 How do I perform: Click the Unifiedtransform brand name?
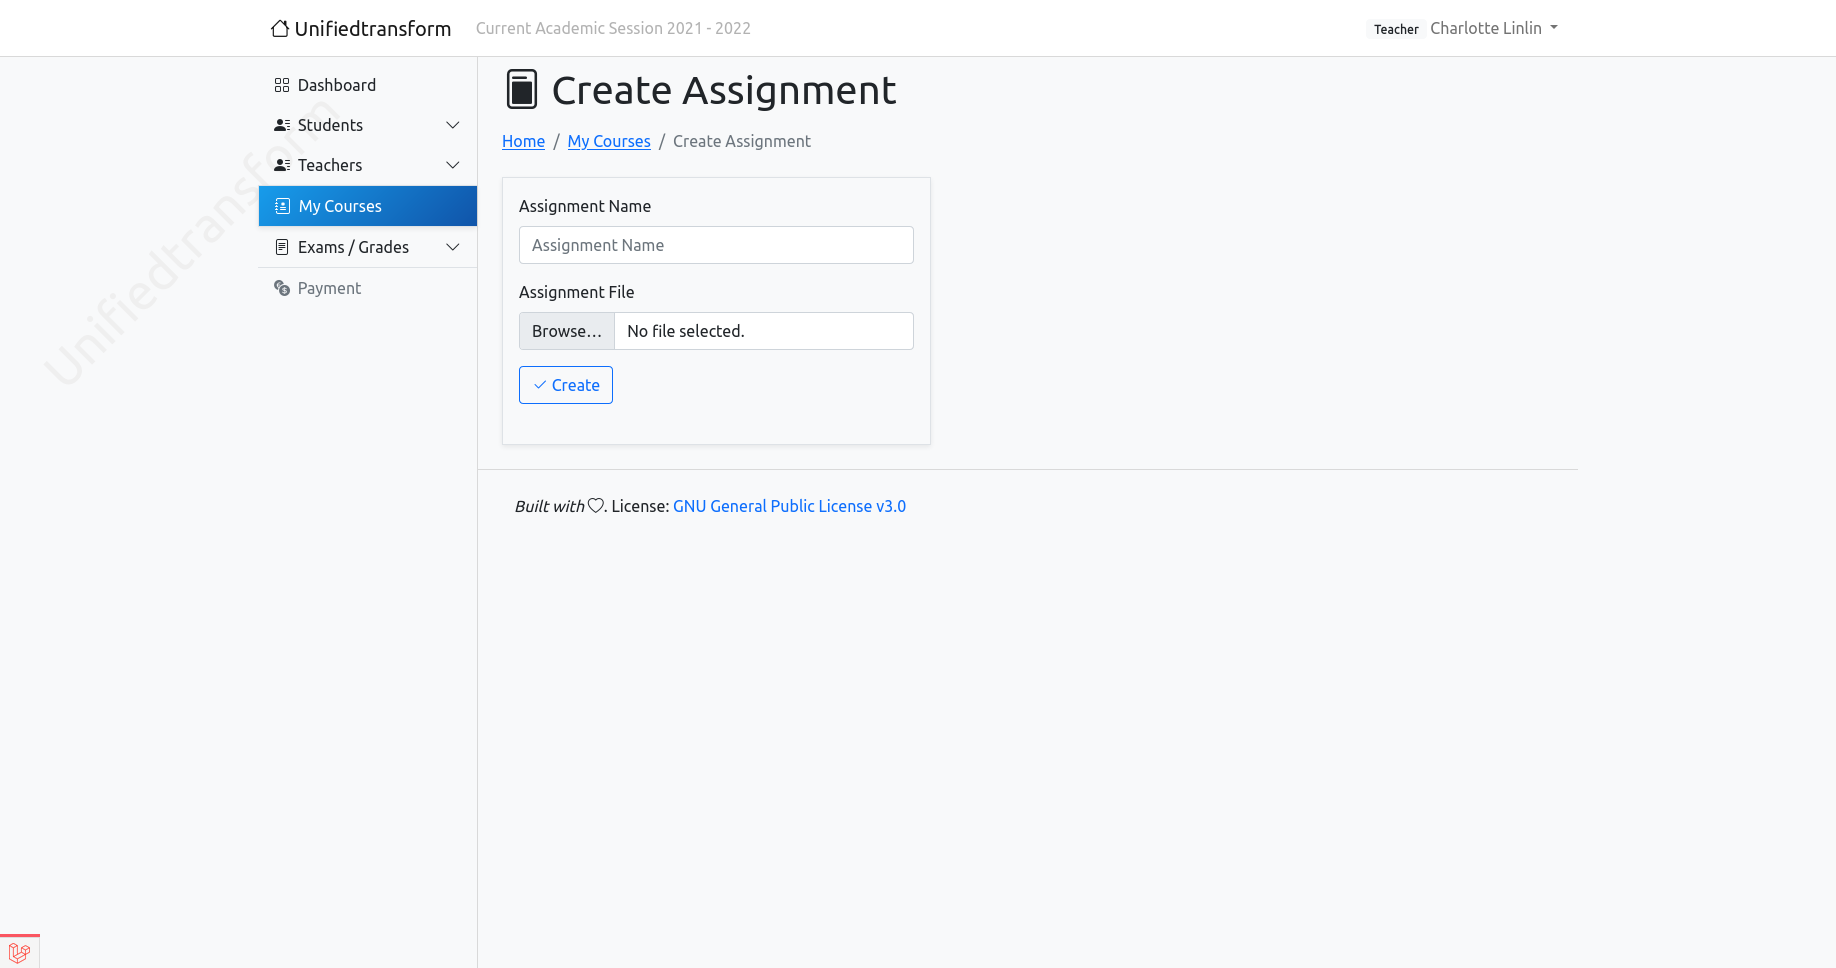tap(373, 28)
